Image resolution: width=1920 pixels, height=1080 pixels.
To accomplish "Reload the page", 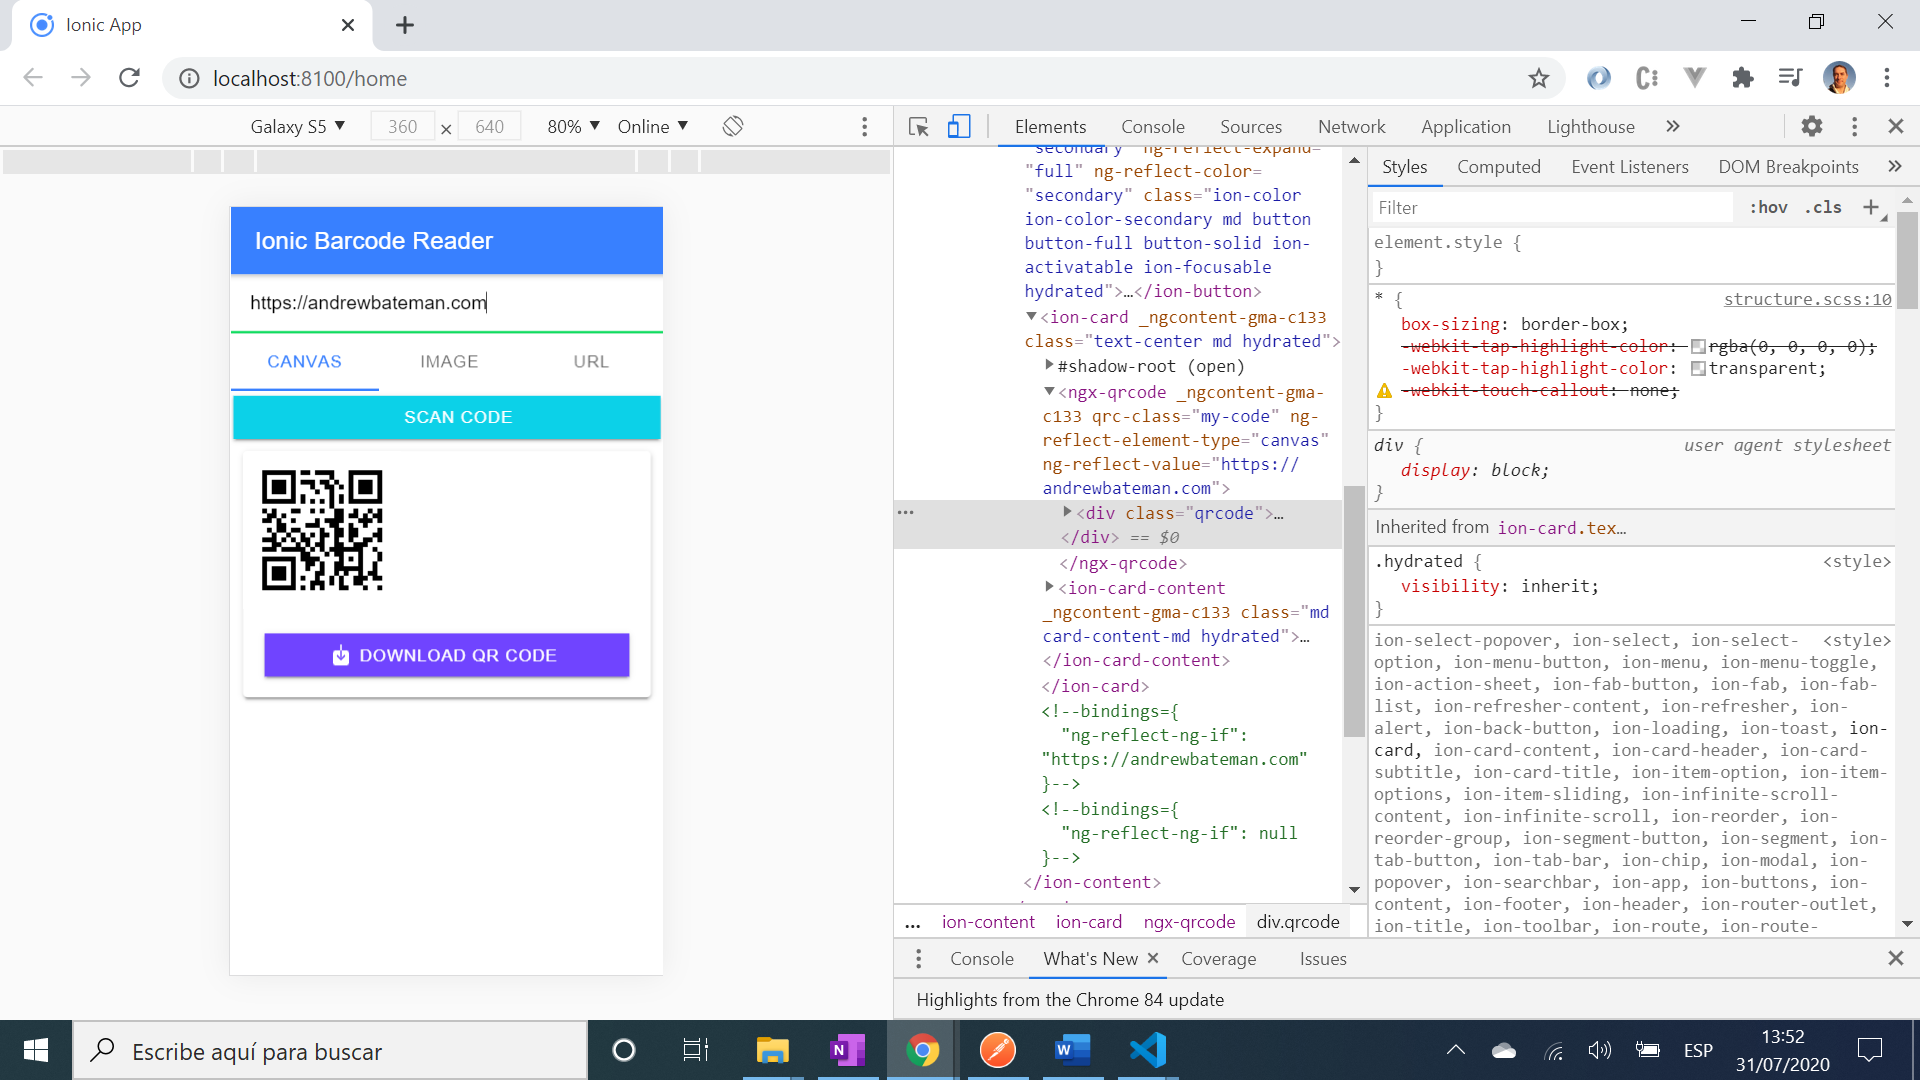I will click(129, 78).
